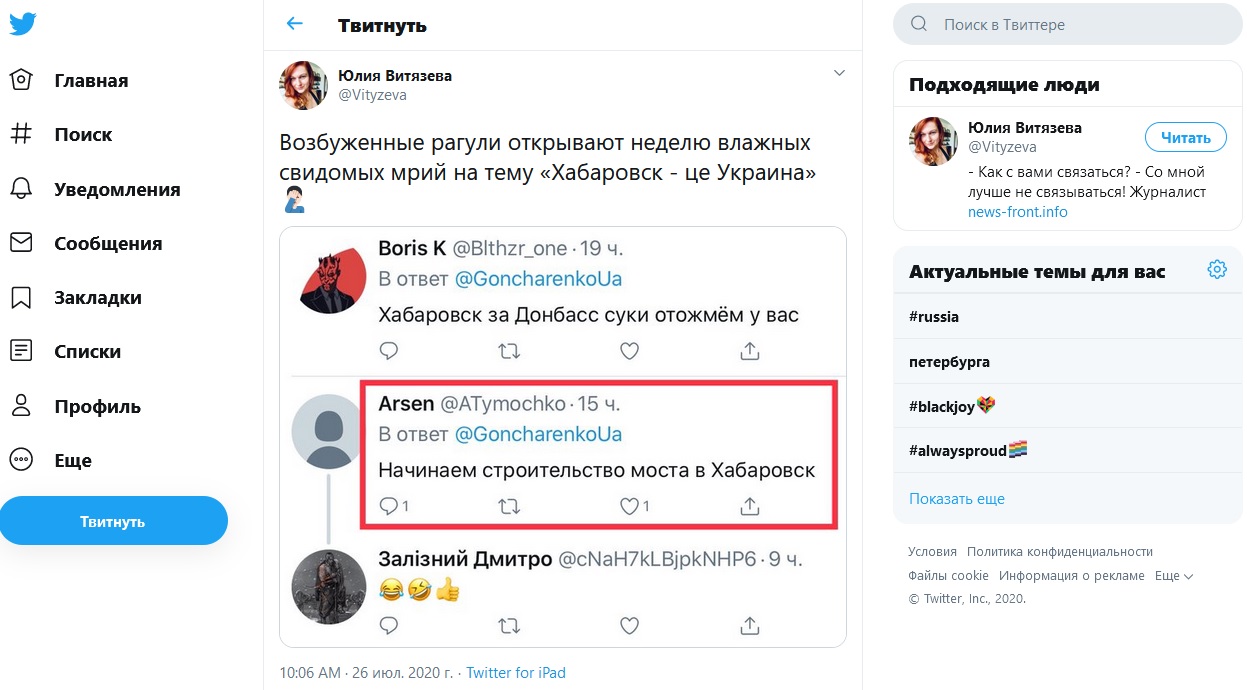Image resolution: width=1247 pixels, height=690 pixels.
Task: Follow Юлия Витязева with Читать button
Action: point(1185,138)
